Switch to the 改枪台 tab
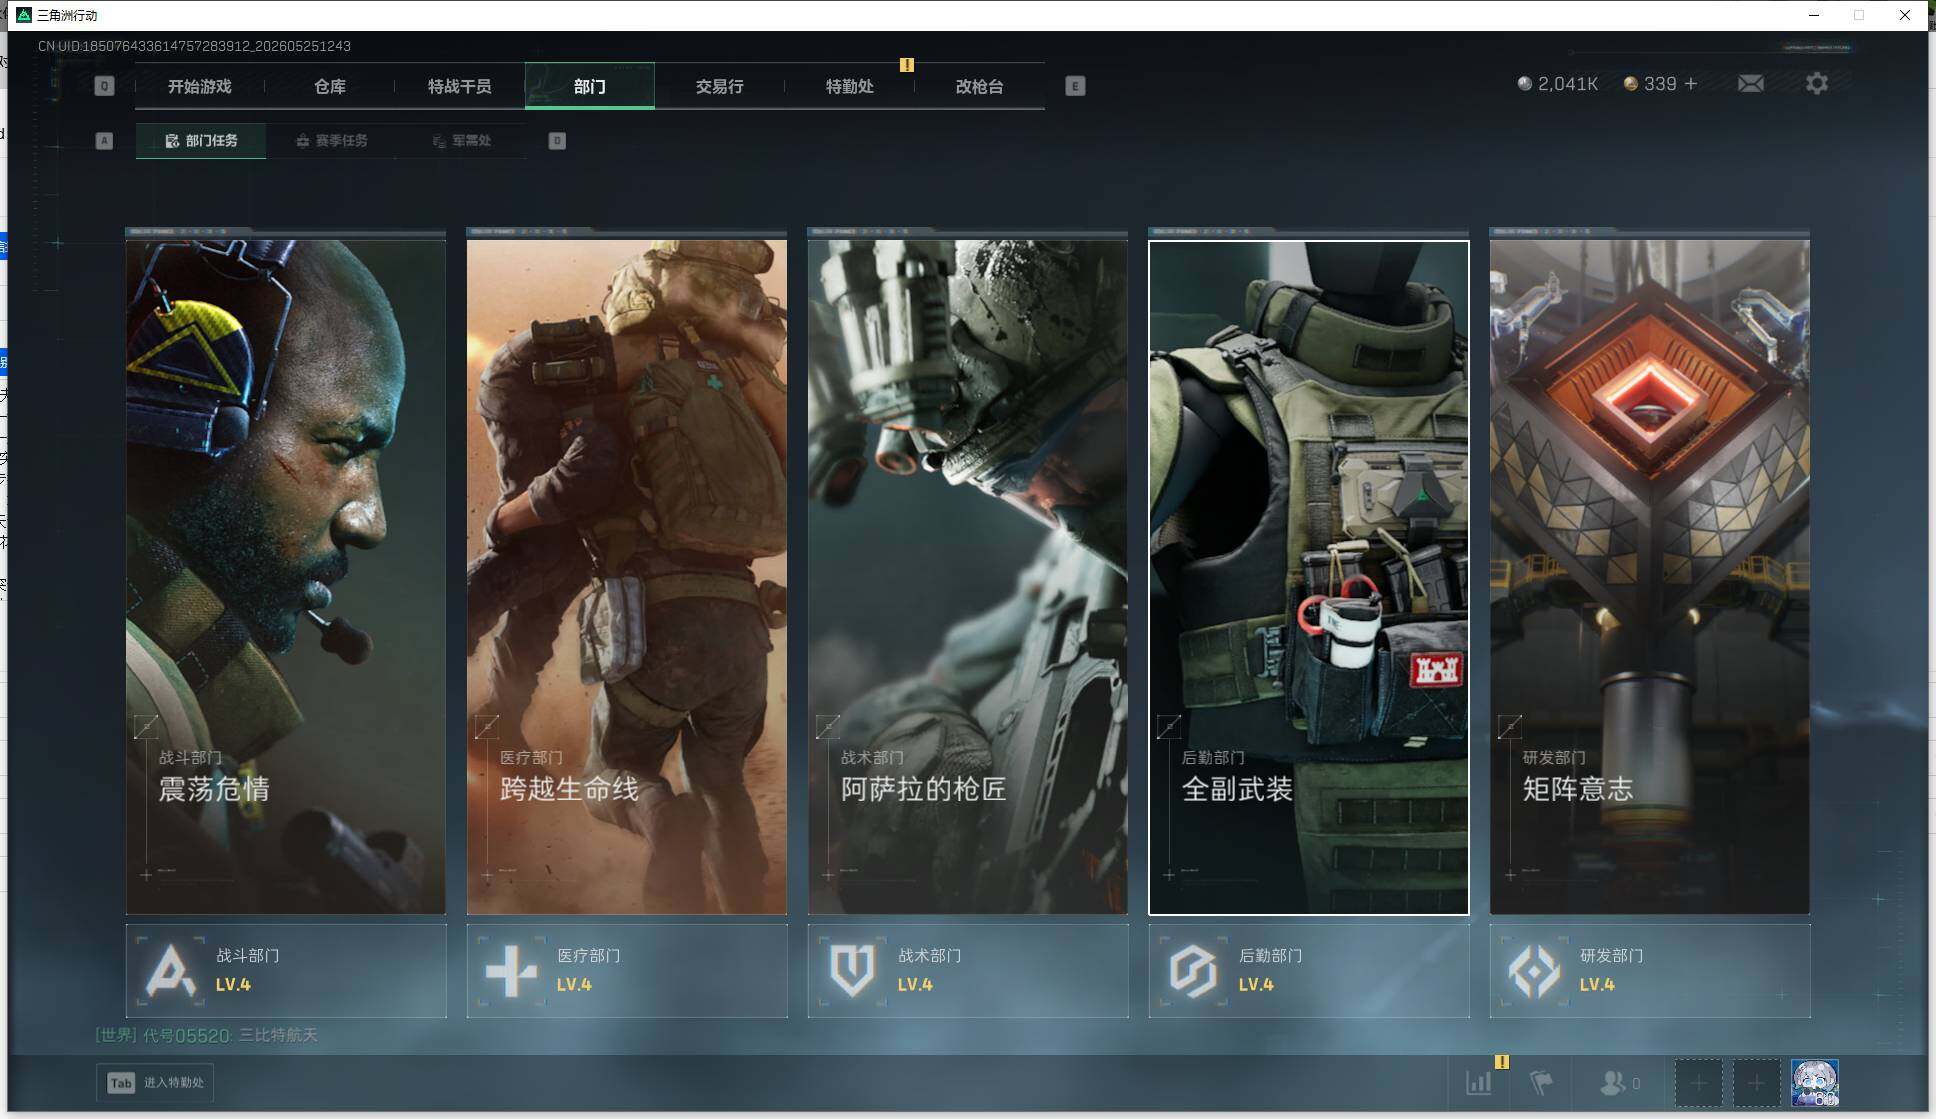The height and width of the screenshot is (1119, 1936). point(979,86)
